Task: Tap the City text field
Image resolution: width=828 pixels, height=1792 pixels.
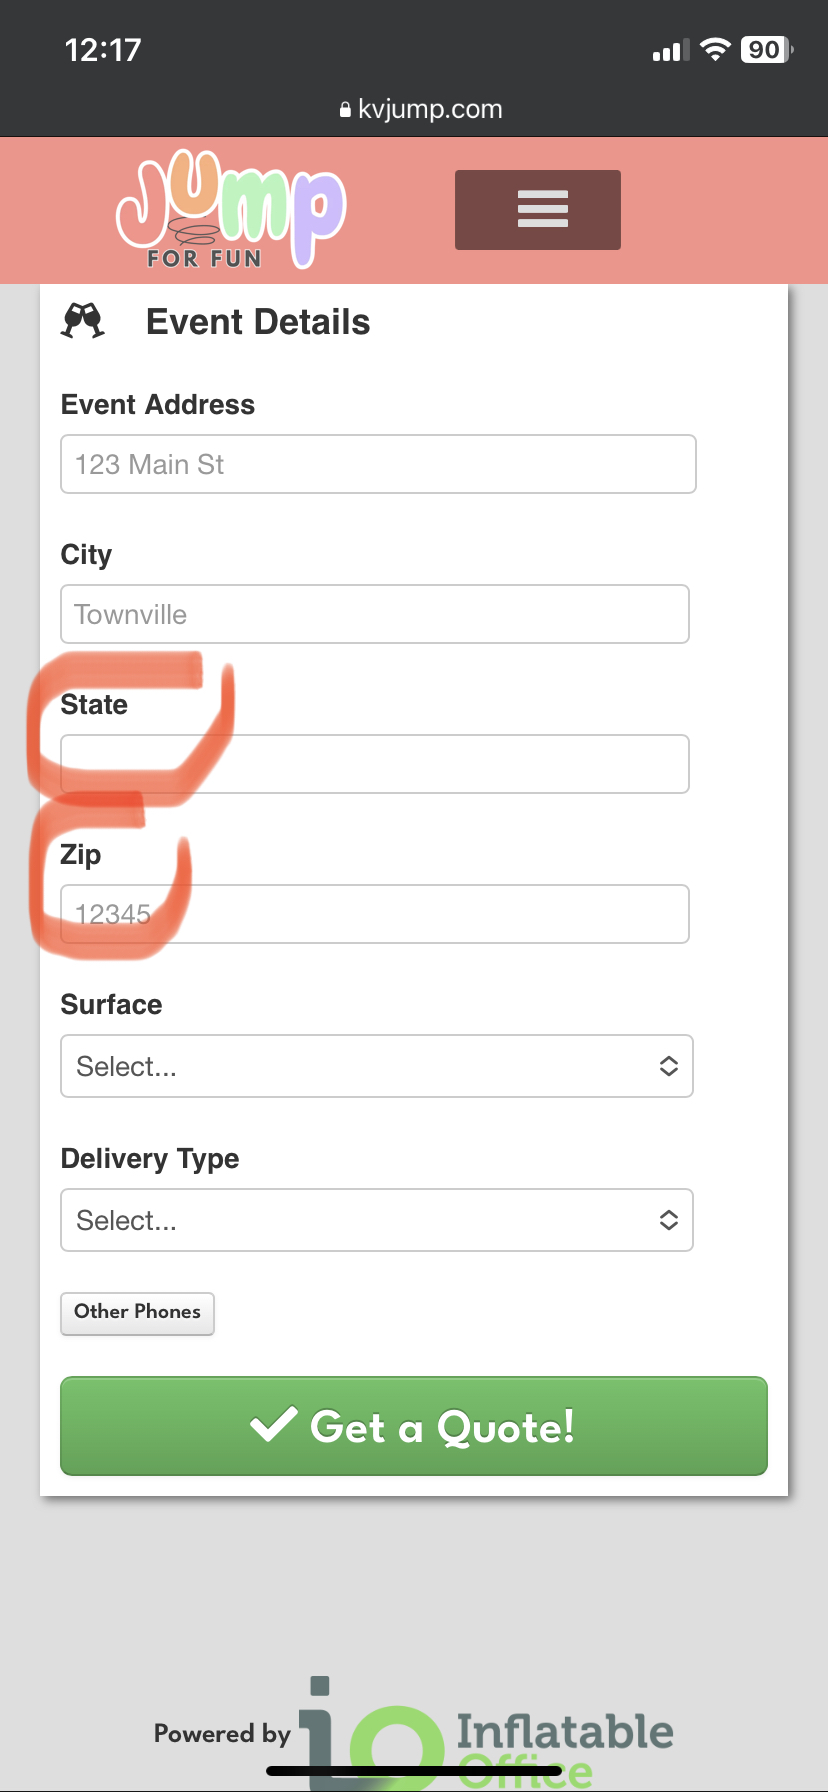Action: [374, 614]
